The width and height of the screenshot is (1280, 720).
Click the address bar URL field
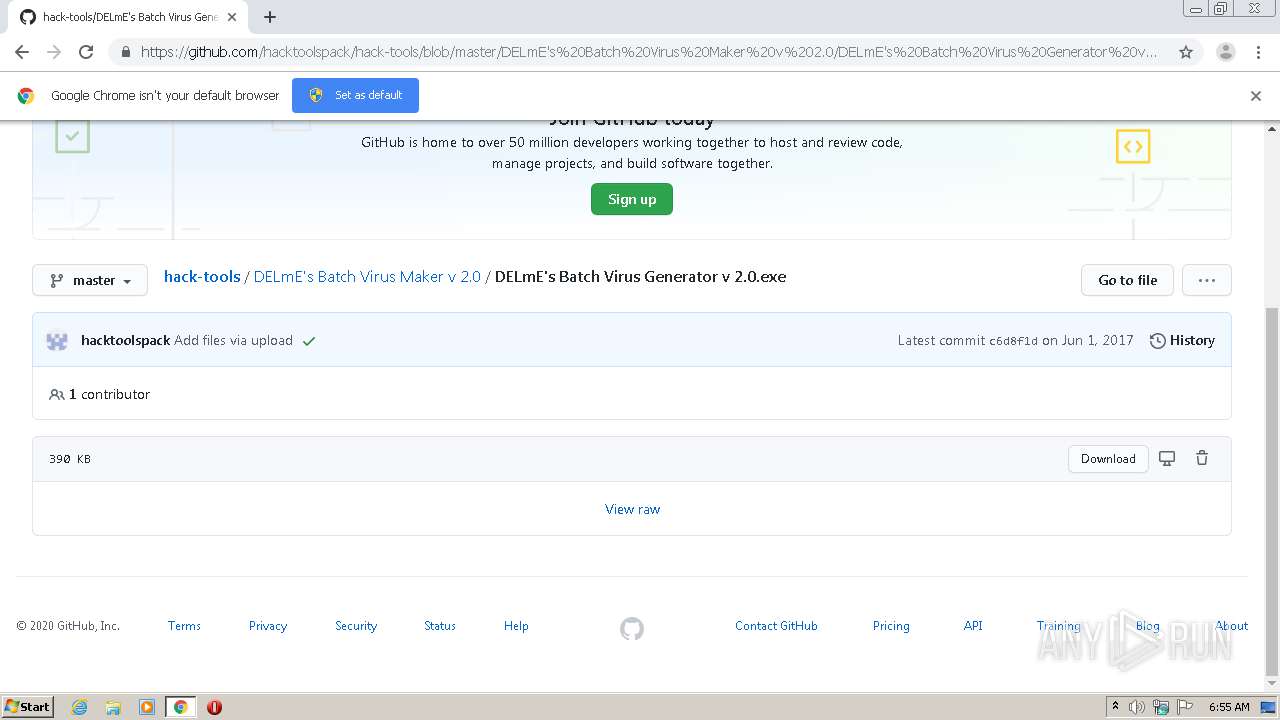[648, 52]
